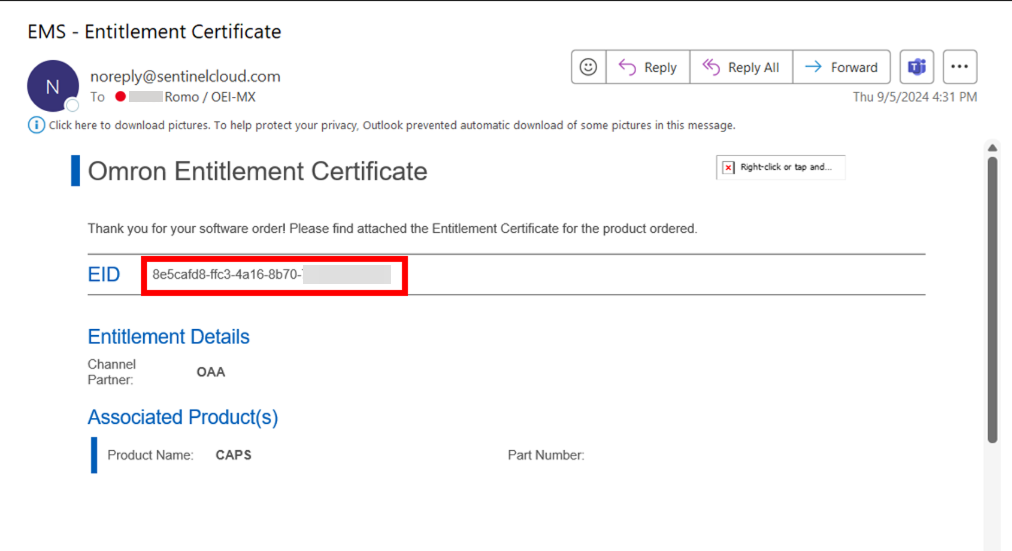Viewport: 1012px width, 551px height.
Task: Select the EID label
Action: click(x=104, y=275)
